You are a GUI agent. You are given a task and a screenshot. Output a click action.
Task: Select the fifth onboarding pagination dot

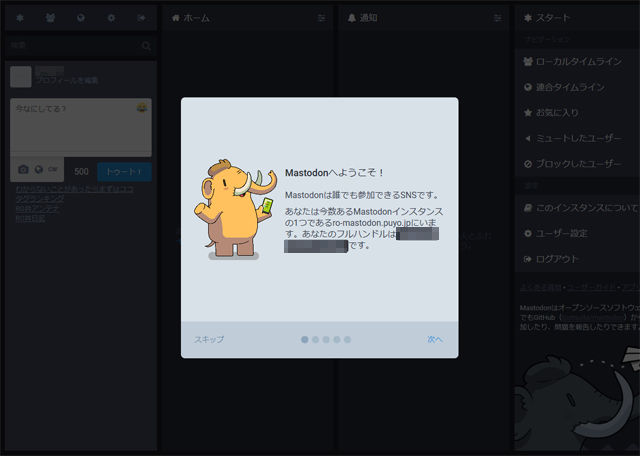347,340
